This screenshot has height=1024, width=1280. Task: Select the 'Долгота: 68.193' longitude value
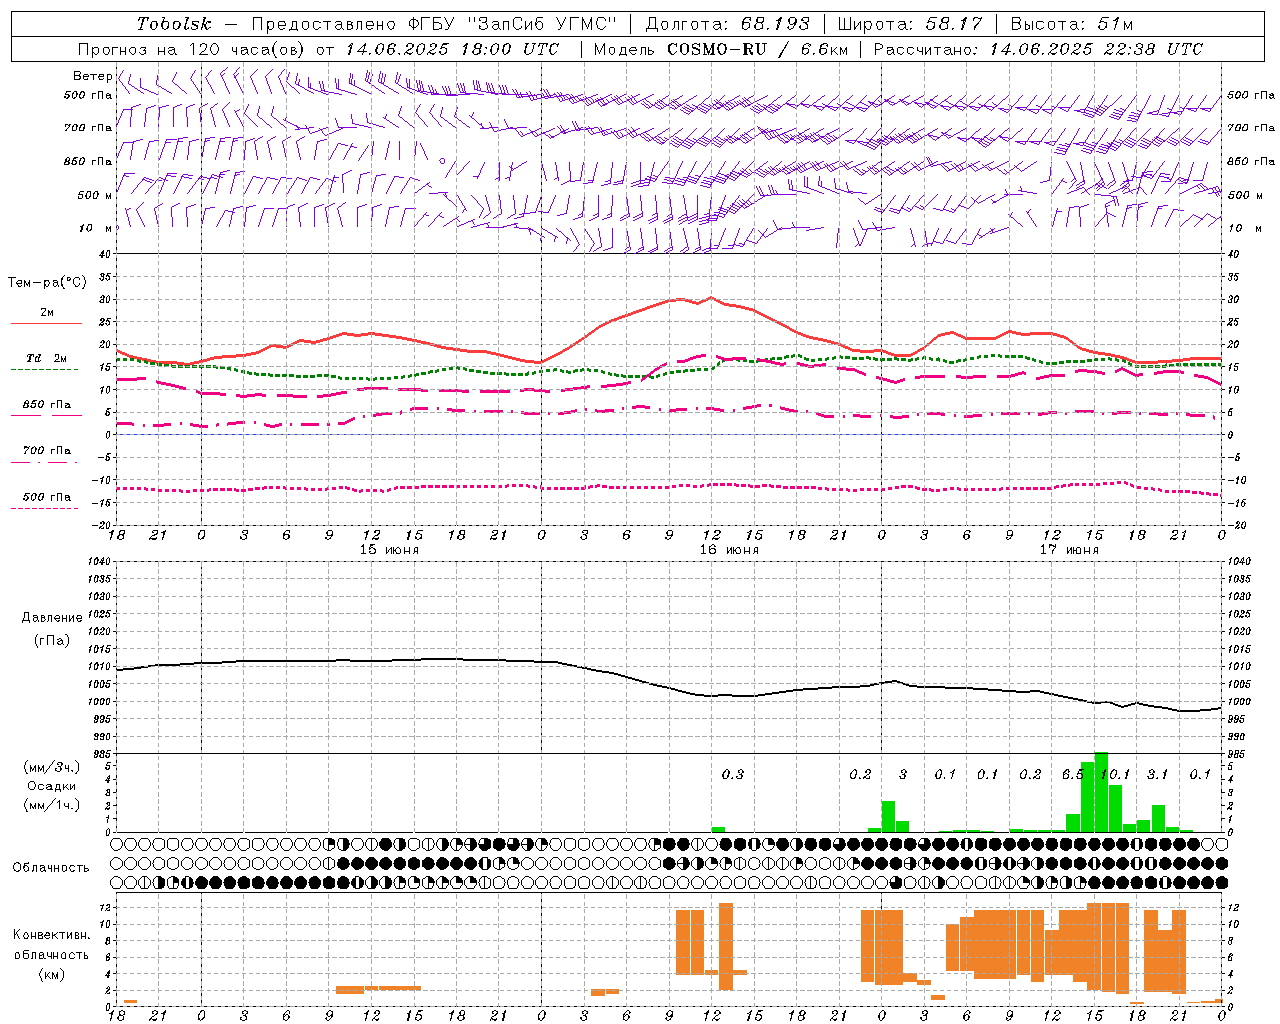coord(728,23)
